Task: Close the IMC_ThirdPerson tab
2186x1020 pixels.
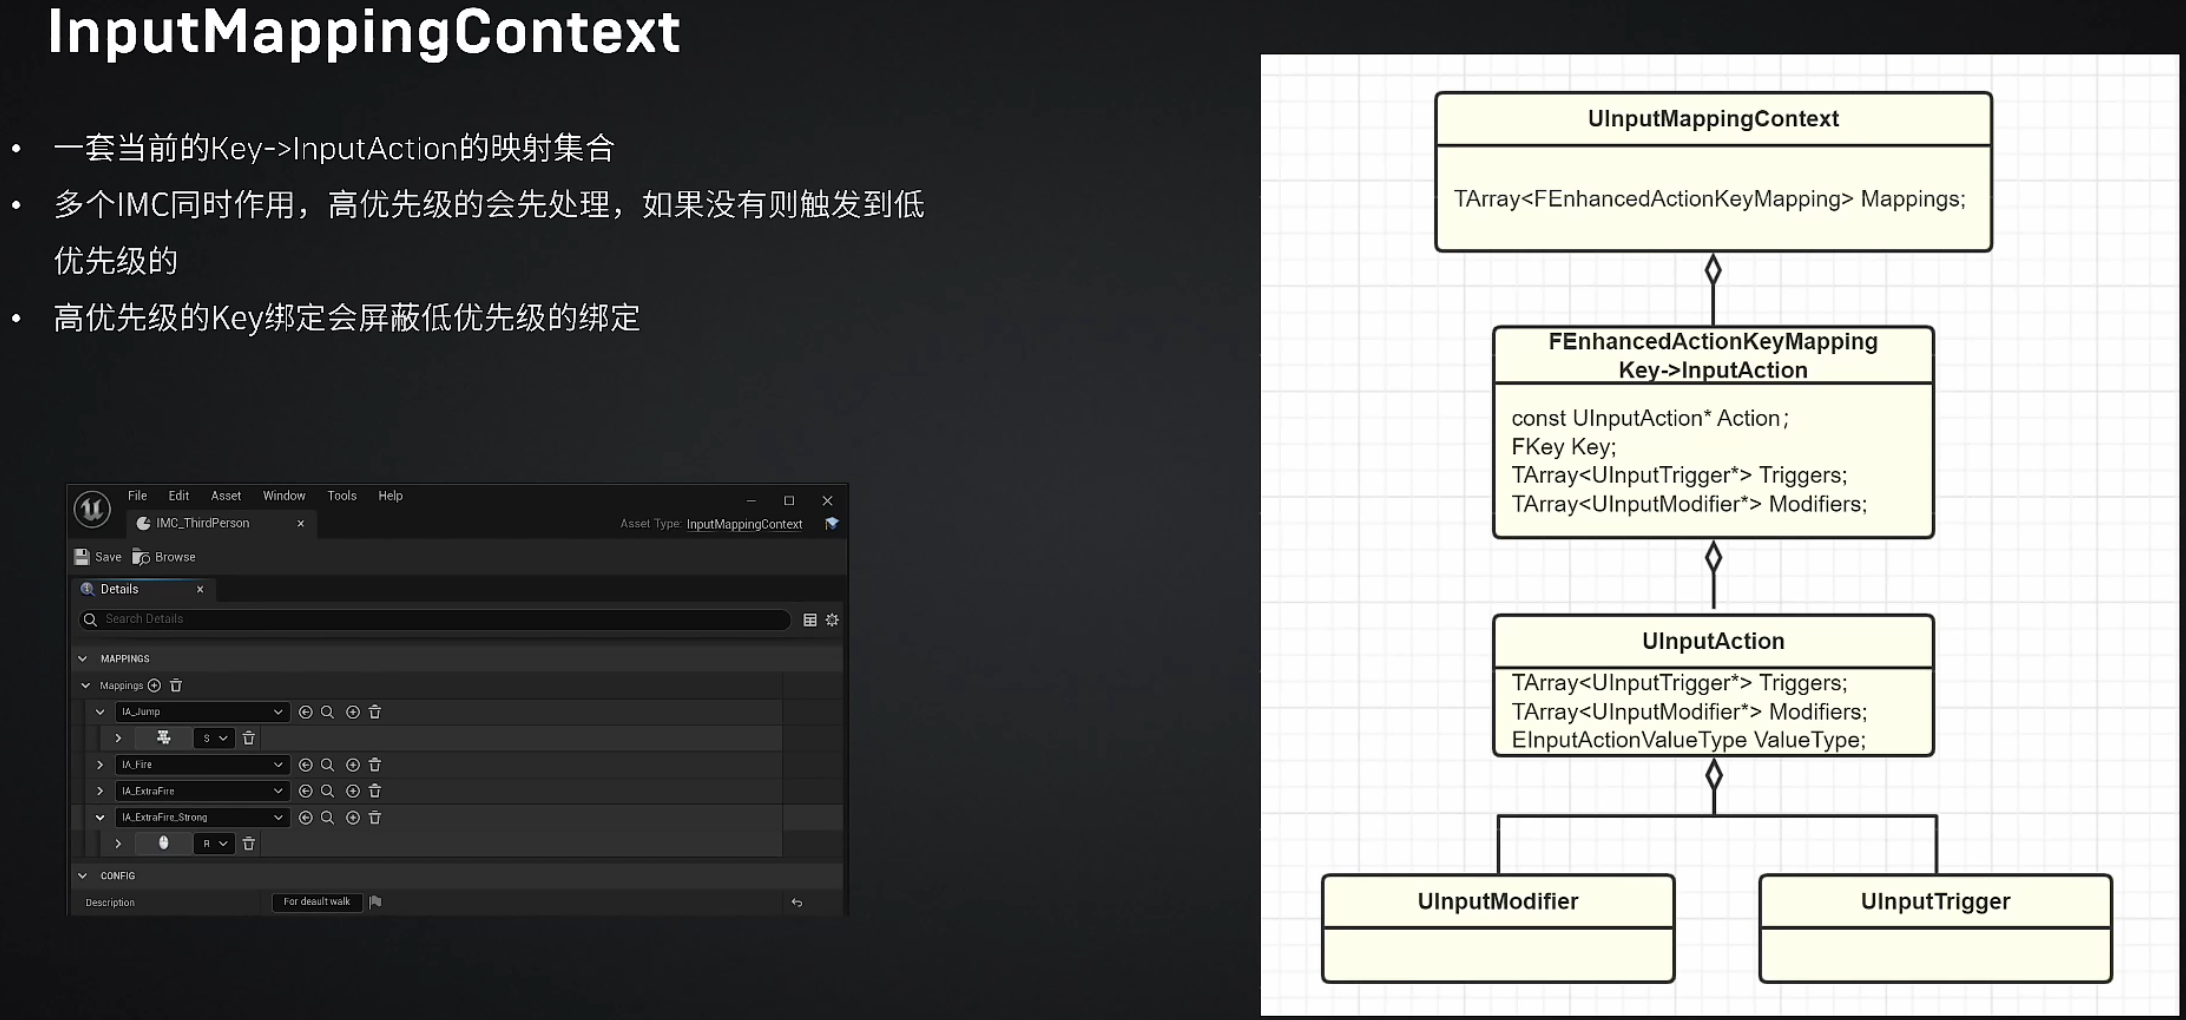Action: [x=301, y=524]
